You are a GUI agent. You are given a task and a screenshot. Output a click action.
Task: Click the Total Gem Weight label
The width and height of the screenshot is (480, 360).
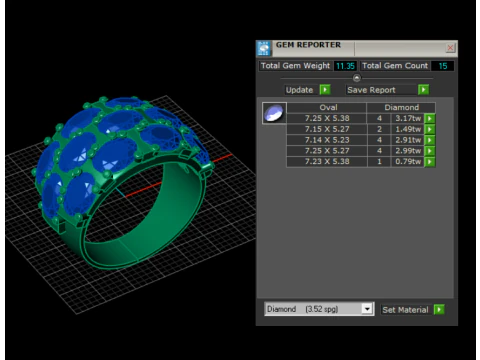295,66
